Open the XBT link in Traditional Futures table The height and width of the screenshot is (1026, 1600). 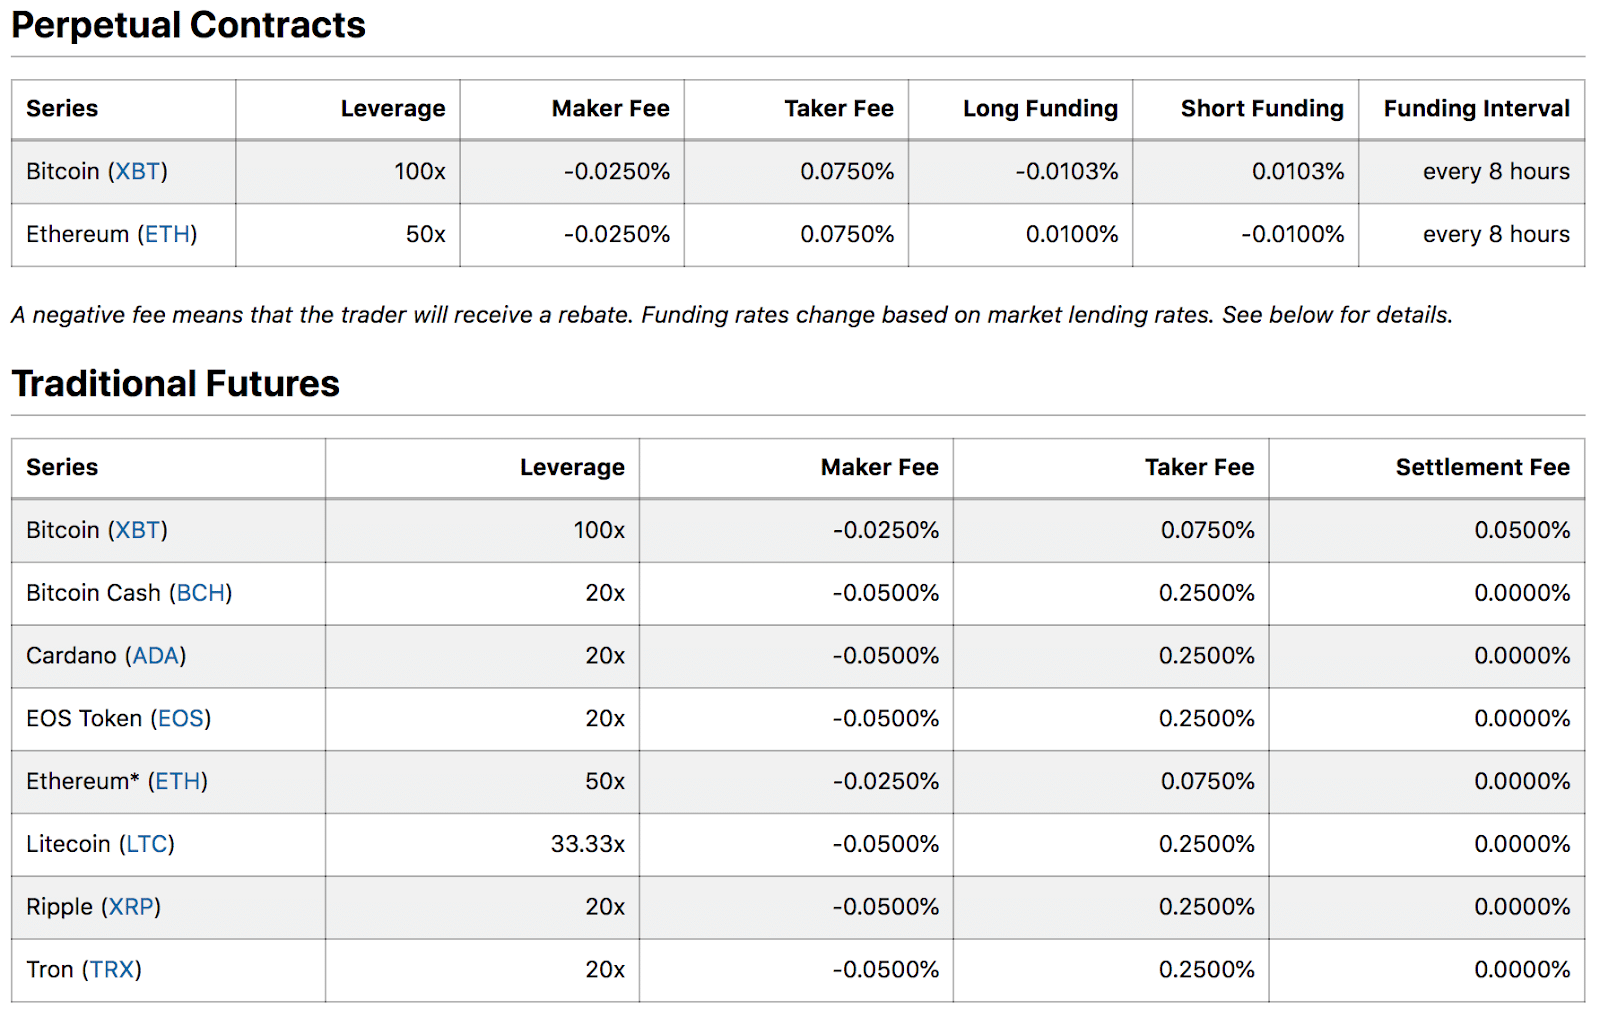(138, 531)
